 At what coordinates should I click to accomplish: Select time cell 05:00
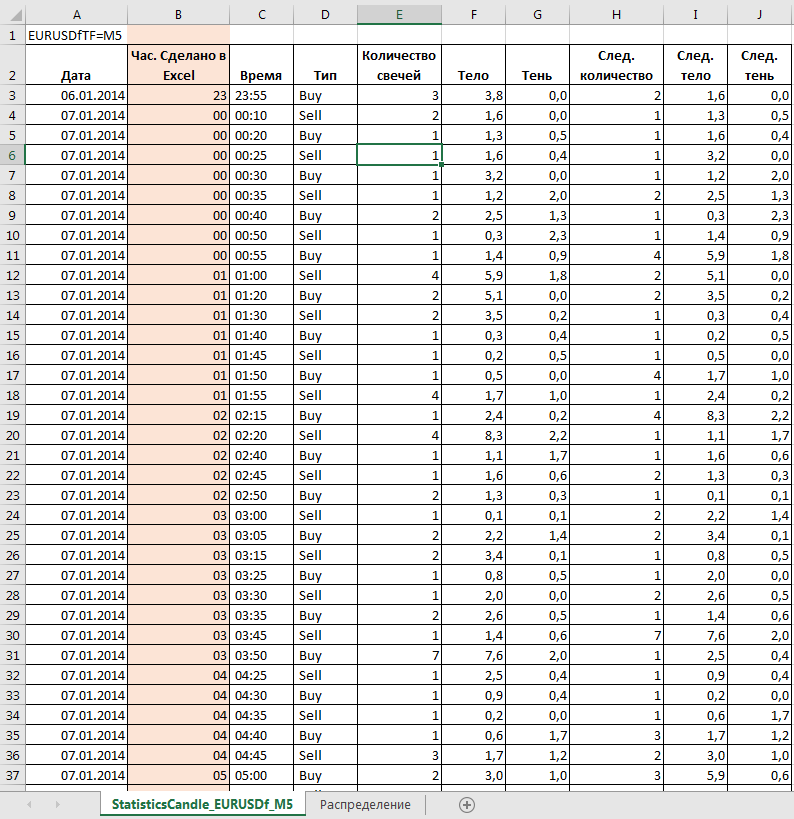262,776
